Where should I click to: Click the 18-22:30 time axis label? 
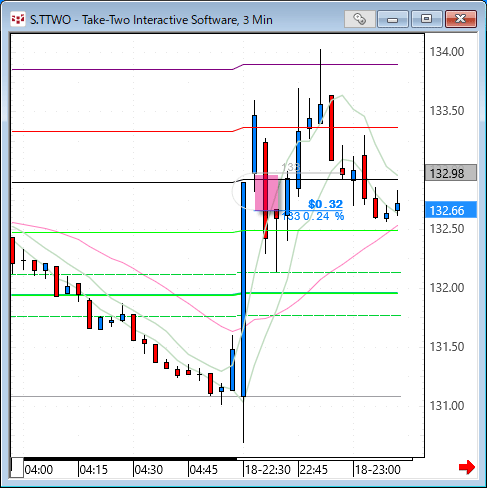click(268, 470)
